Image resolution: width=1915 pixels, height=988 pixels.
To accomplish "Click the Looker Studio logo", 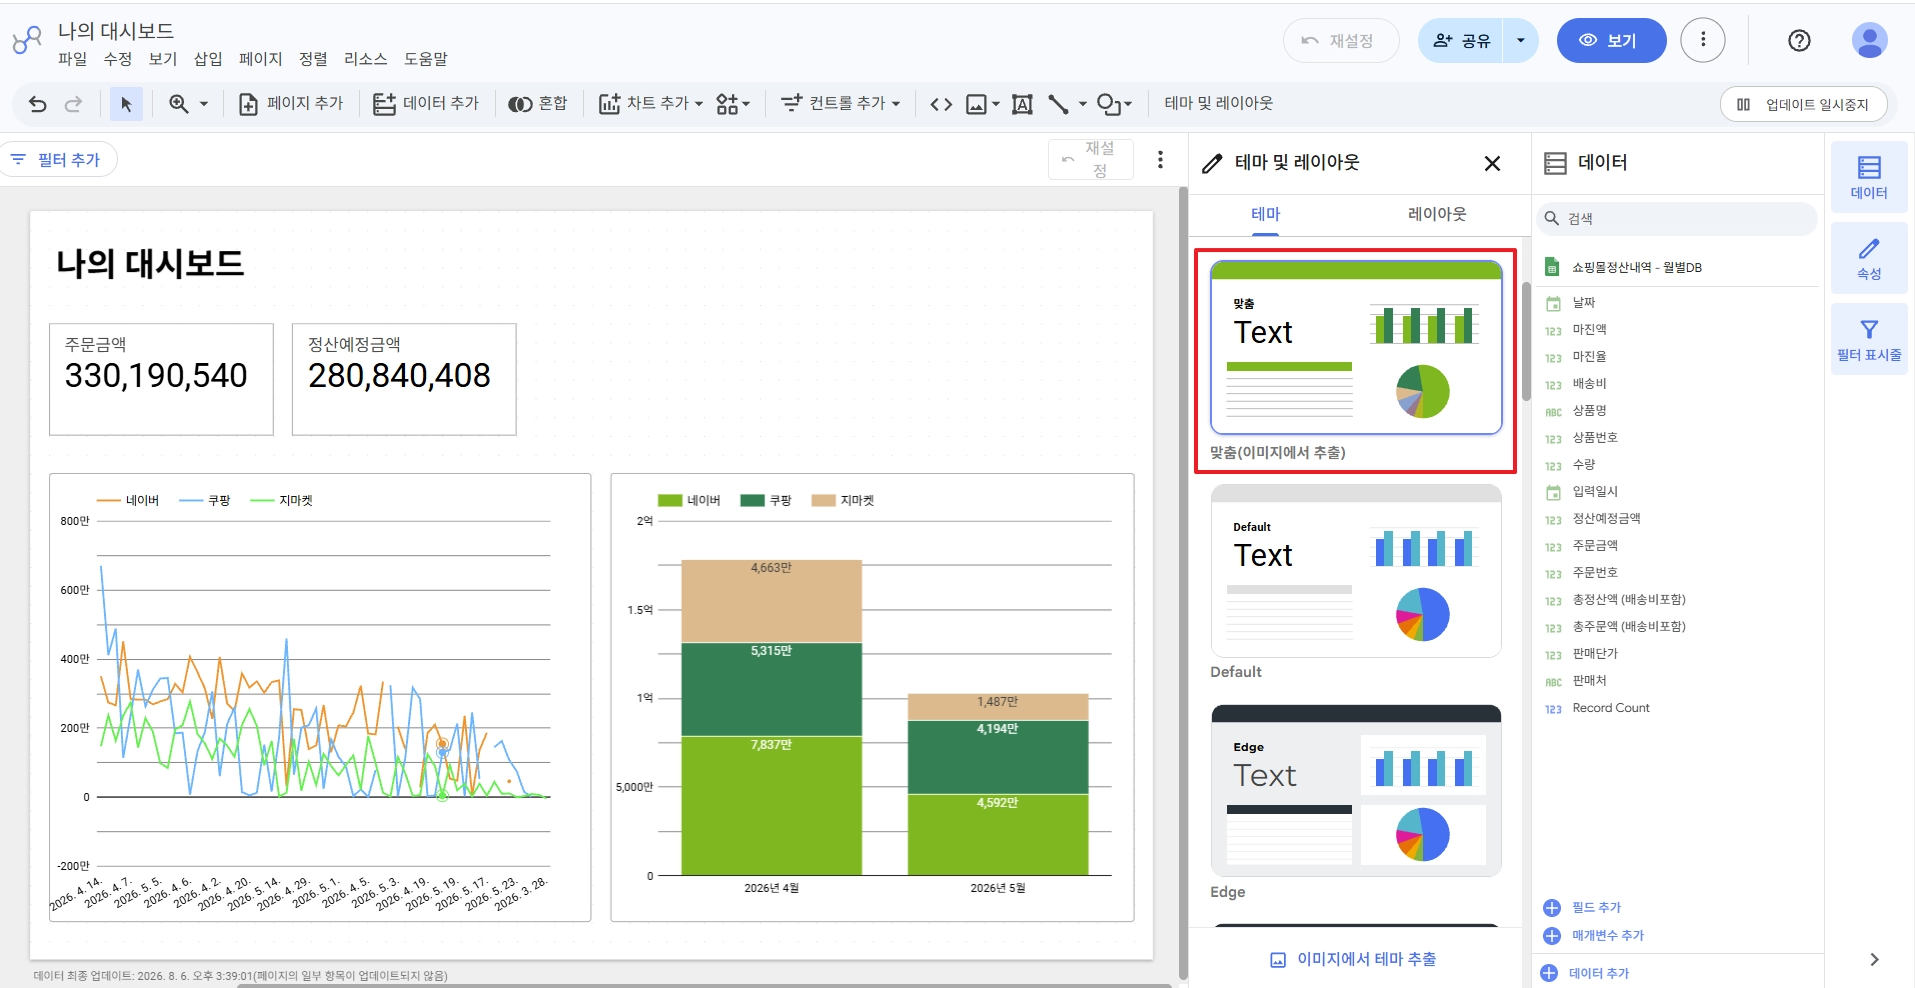I will click(x=27, y=40).
